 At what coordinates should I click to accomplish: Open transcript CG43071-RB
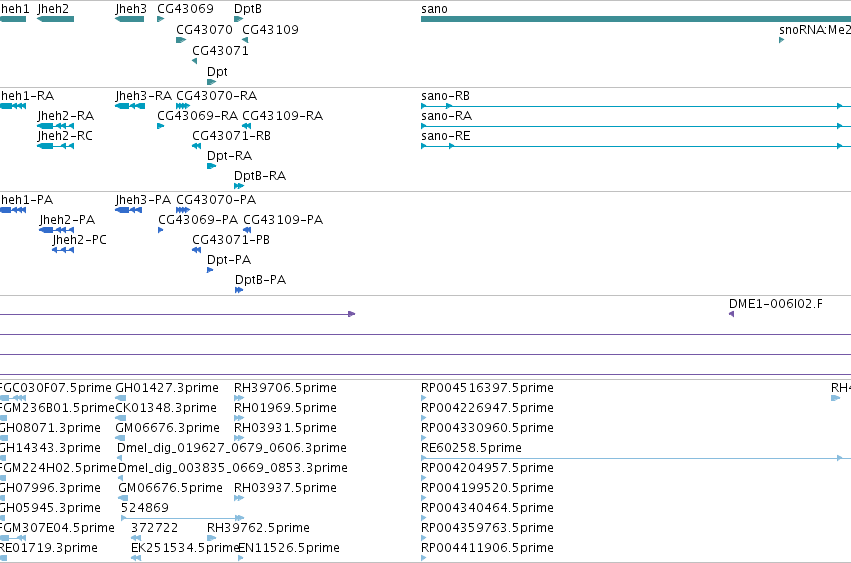pyautogui.click(x=231, y=136)
